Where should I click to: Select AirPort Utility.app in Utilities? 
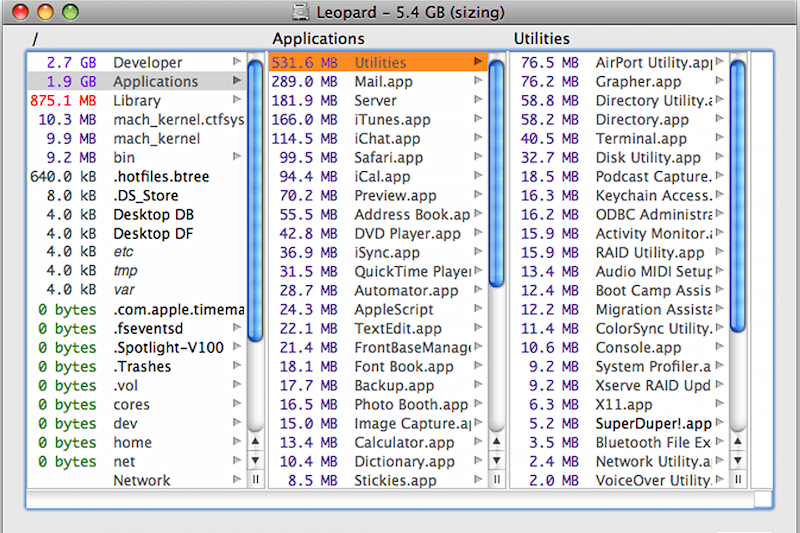[619, 62]
